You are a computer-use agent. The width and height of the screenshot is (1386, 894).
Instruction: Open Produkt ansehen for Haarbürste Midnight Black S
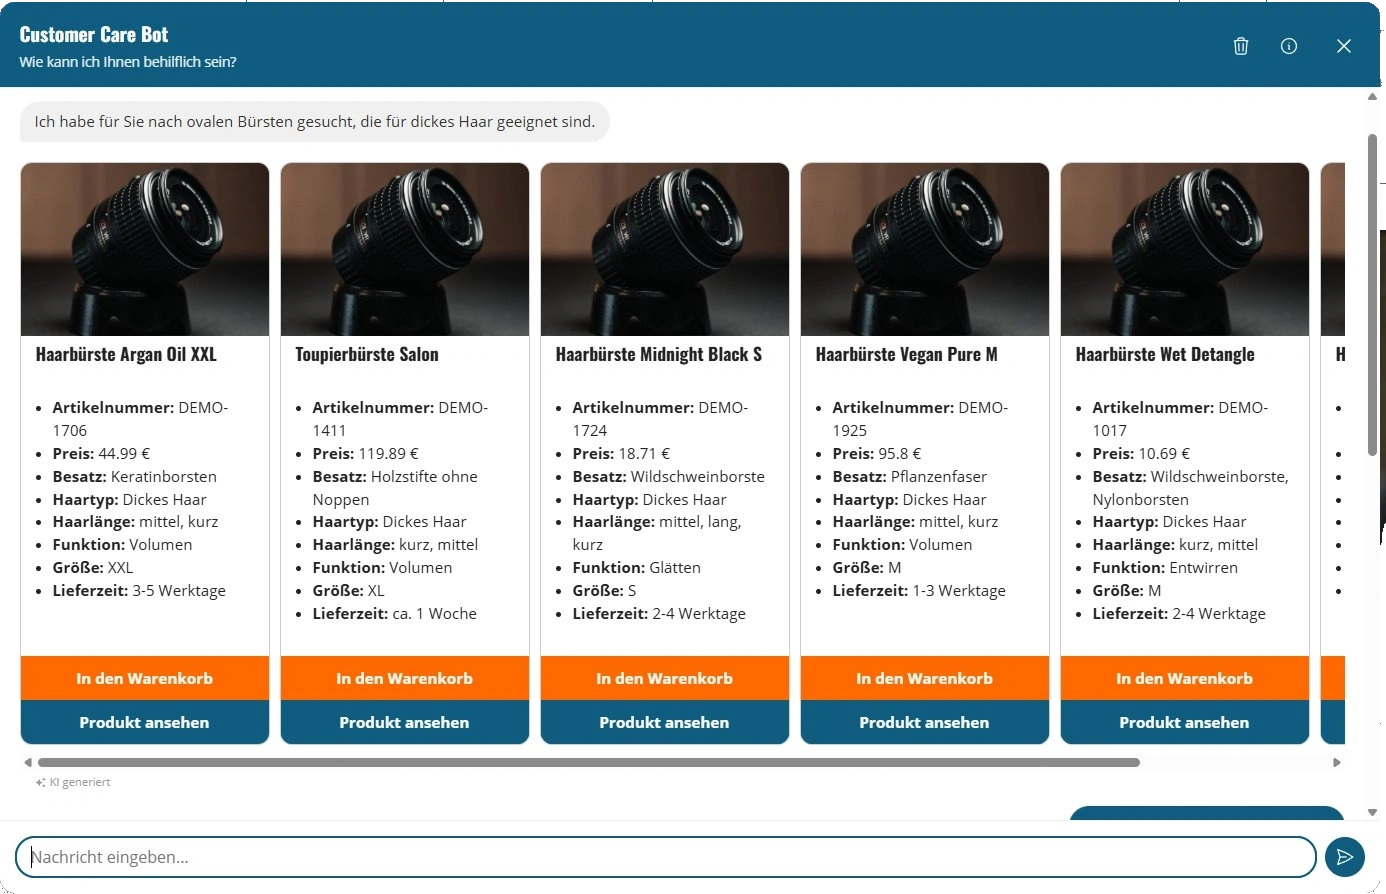click(x=664, y=722)
